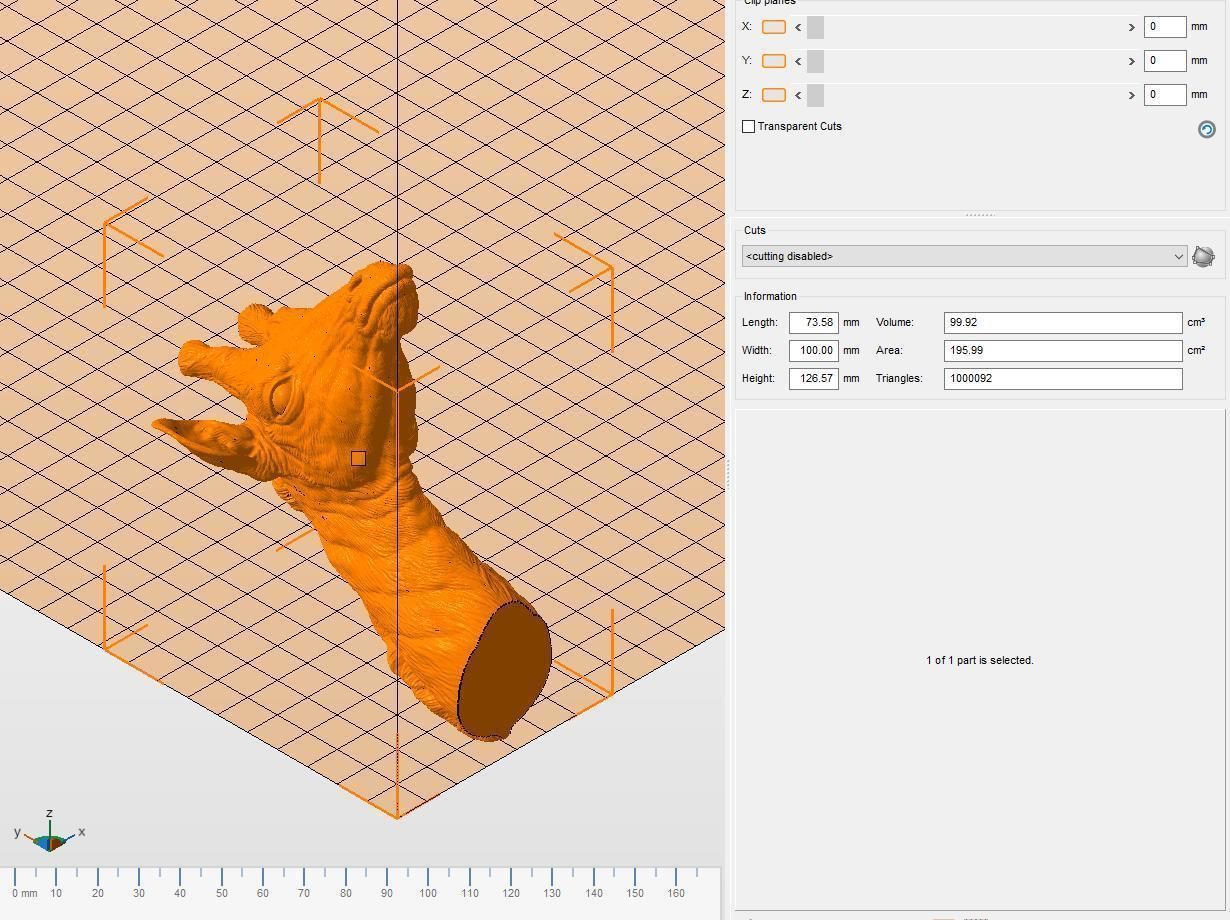Image resolution: width=1230 pixels, height=920 pixels.
Task: Enable the Transparent Cuts checkbox
Action: [x=748, y=126]
